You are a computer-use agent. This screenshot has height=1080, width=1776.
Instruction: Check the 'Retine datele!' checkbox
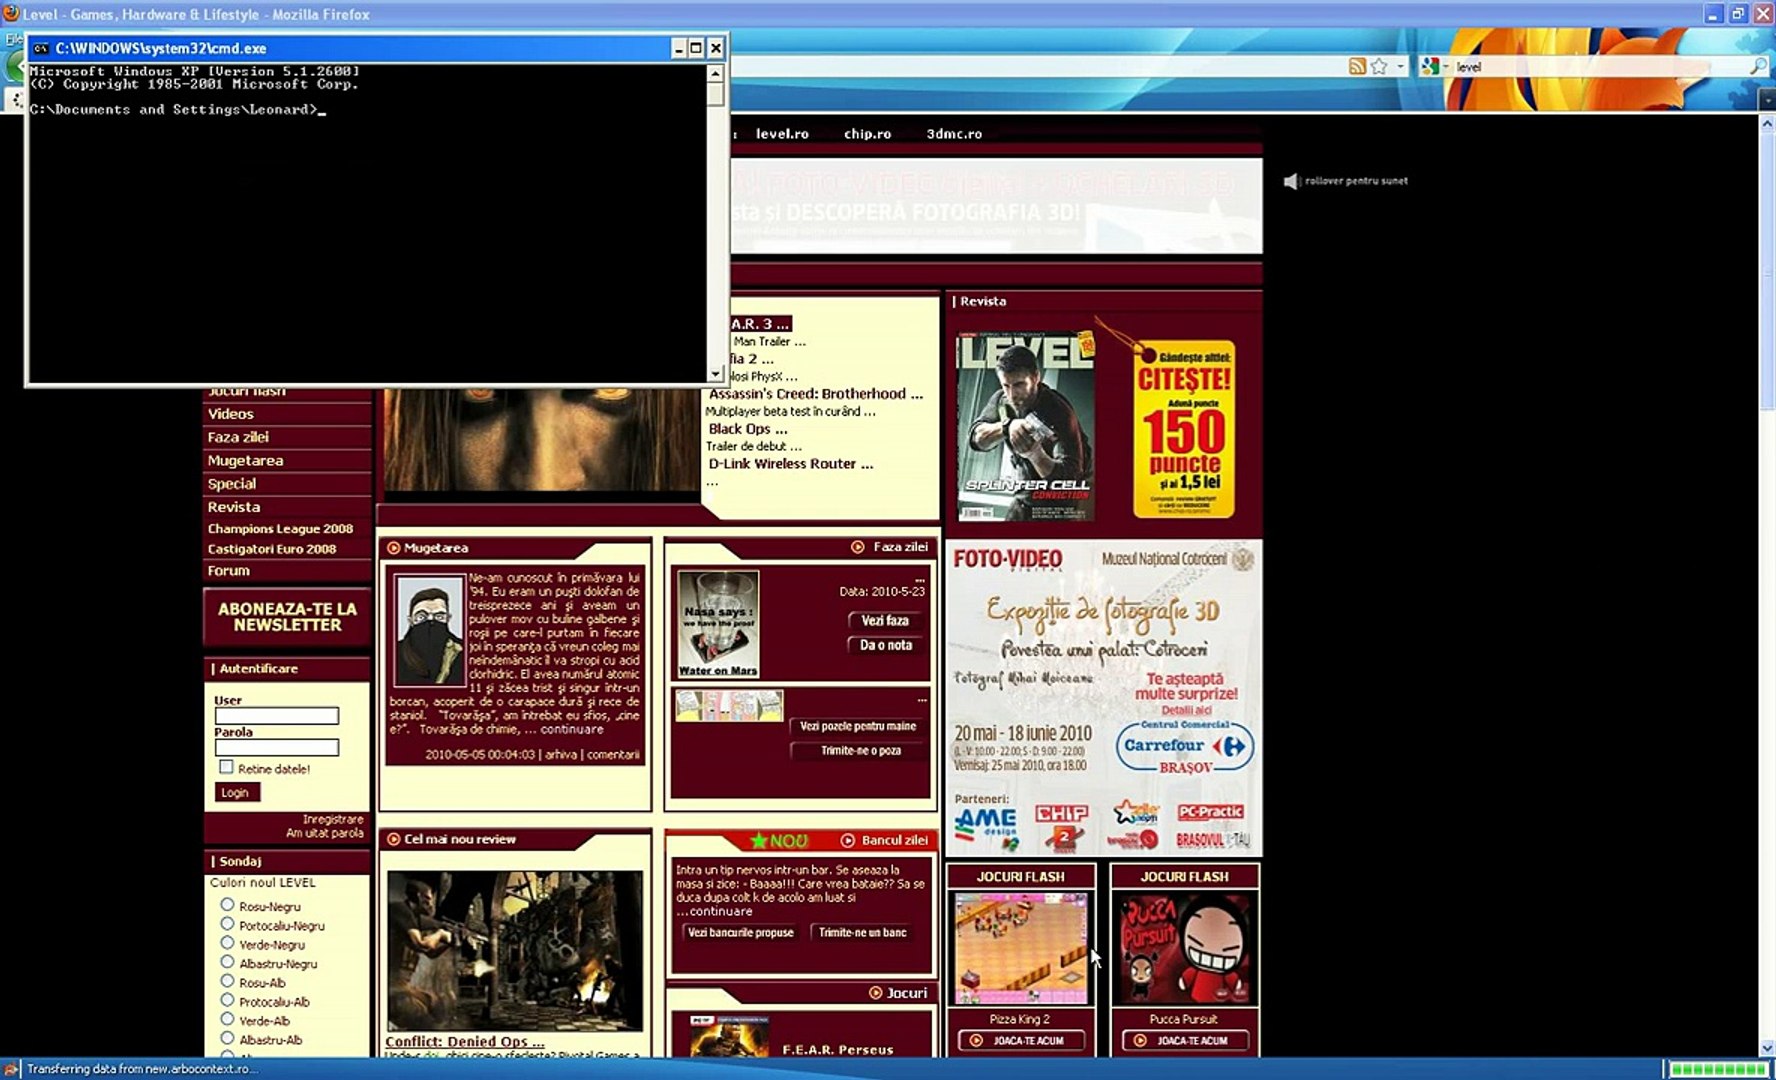pyautogui.click(x=226, y=767)
